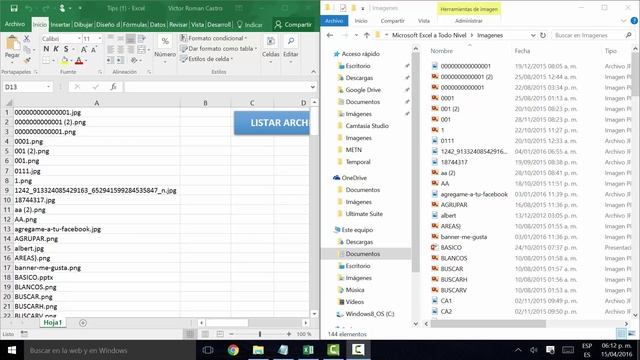Select Google Drive in quick access

pyautogui.click(x=363, y=90)
